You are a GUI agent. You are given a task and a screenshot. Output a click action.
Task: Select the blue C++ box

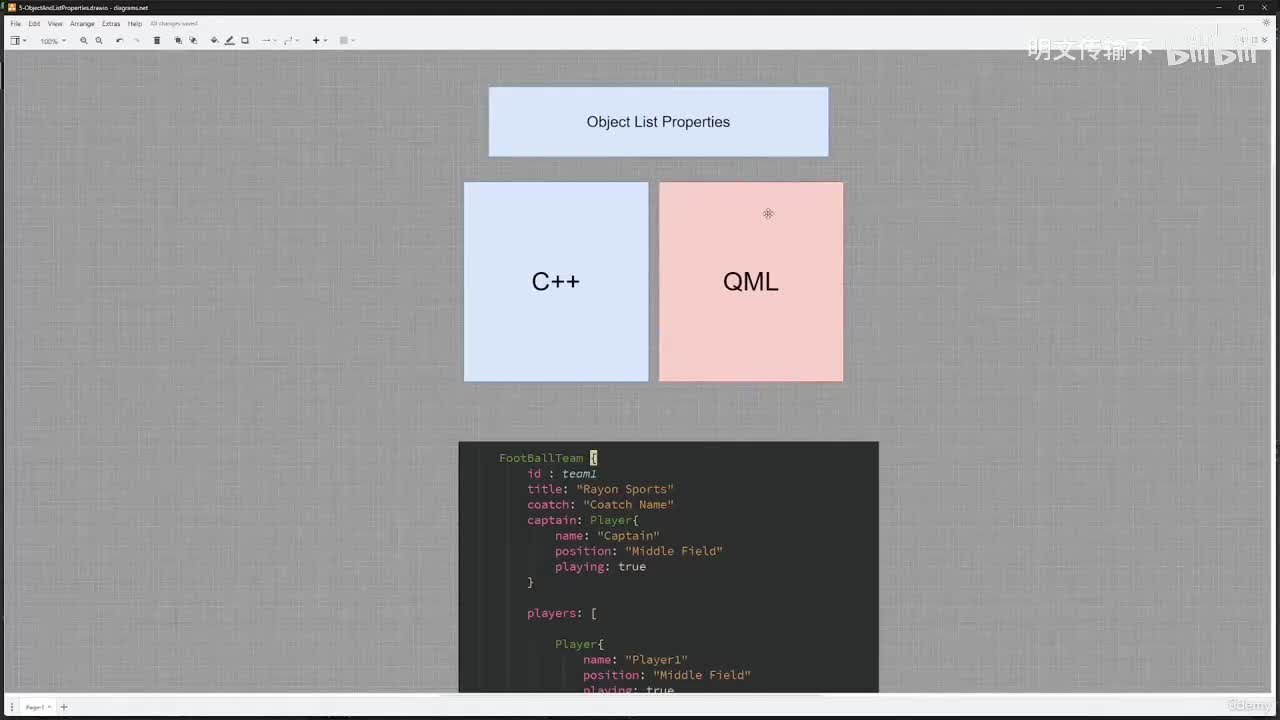[x=556, y=281]
